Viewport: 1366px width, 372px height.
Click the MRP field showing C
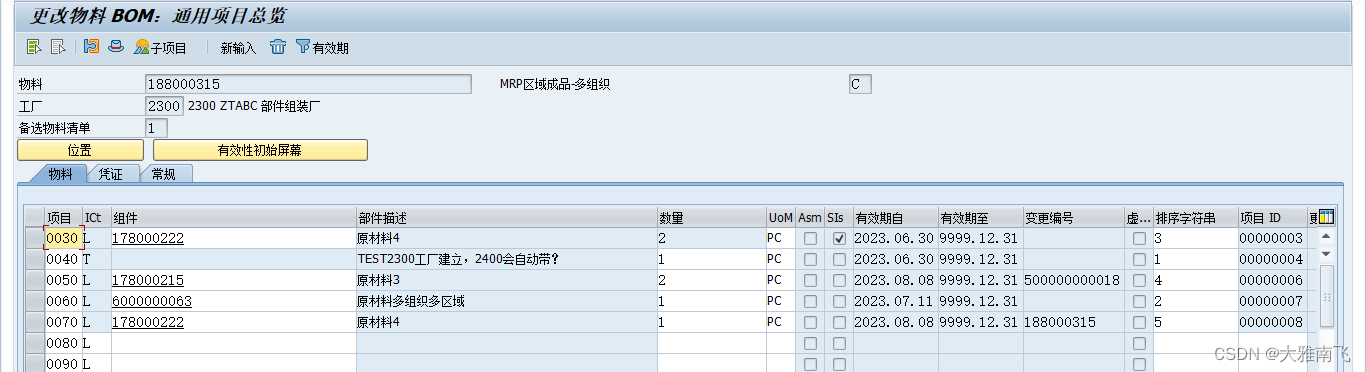(860, 85)
